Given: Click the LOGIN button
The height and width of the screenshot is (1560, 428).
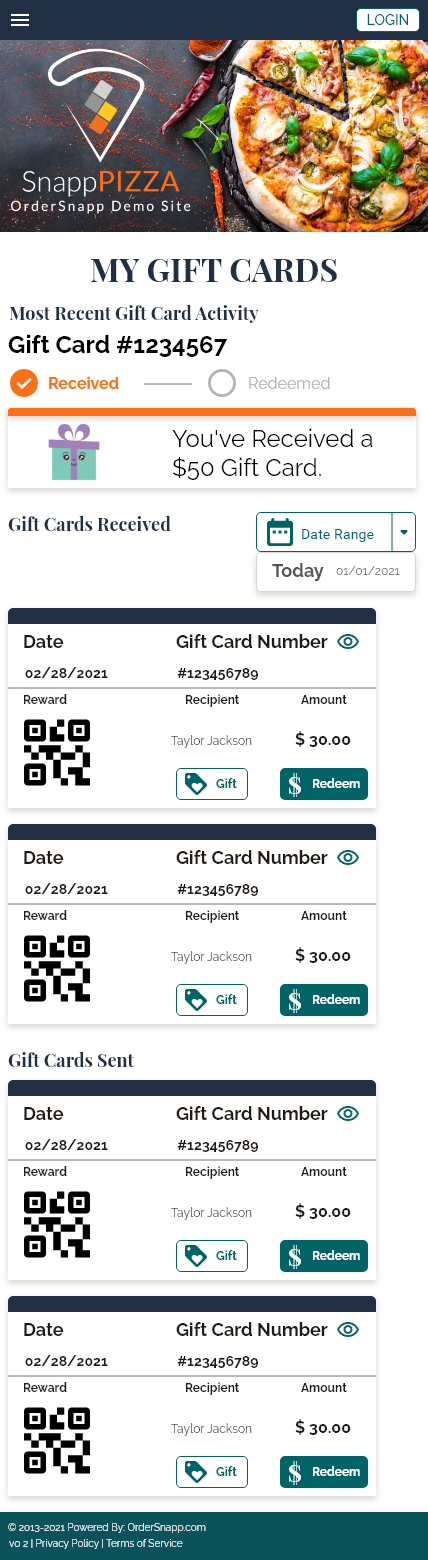Looking at the screenshot, I should click(x=388, y=20).
